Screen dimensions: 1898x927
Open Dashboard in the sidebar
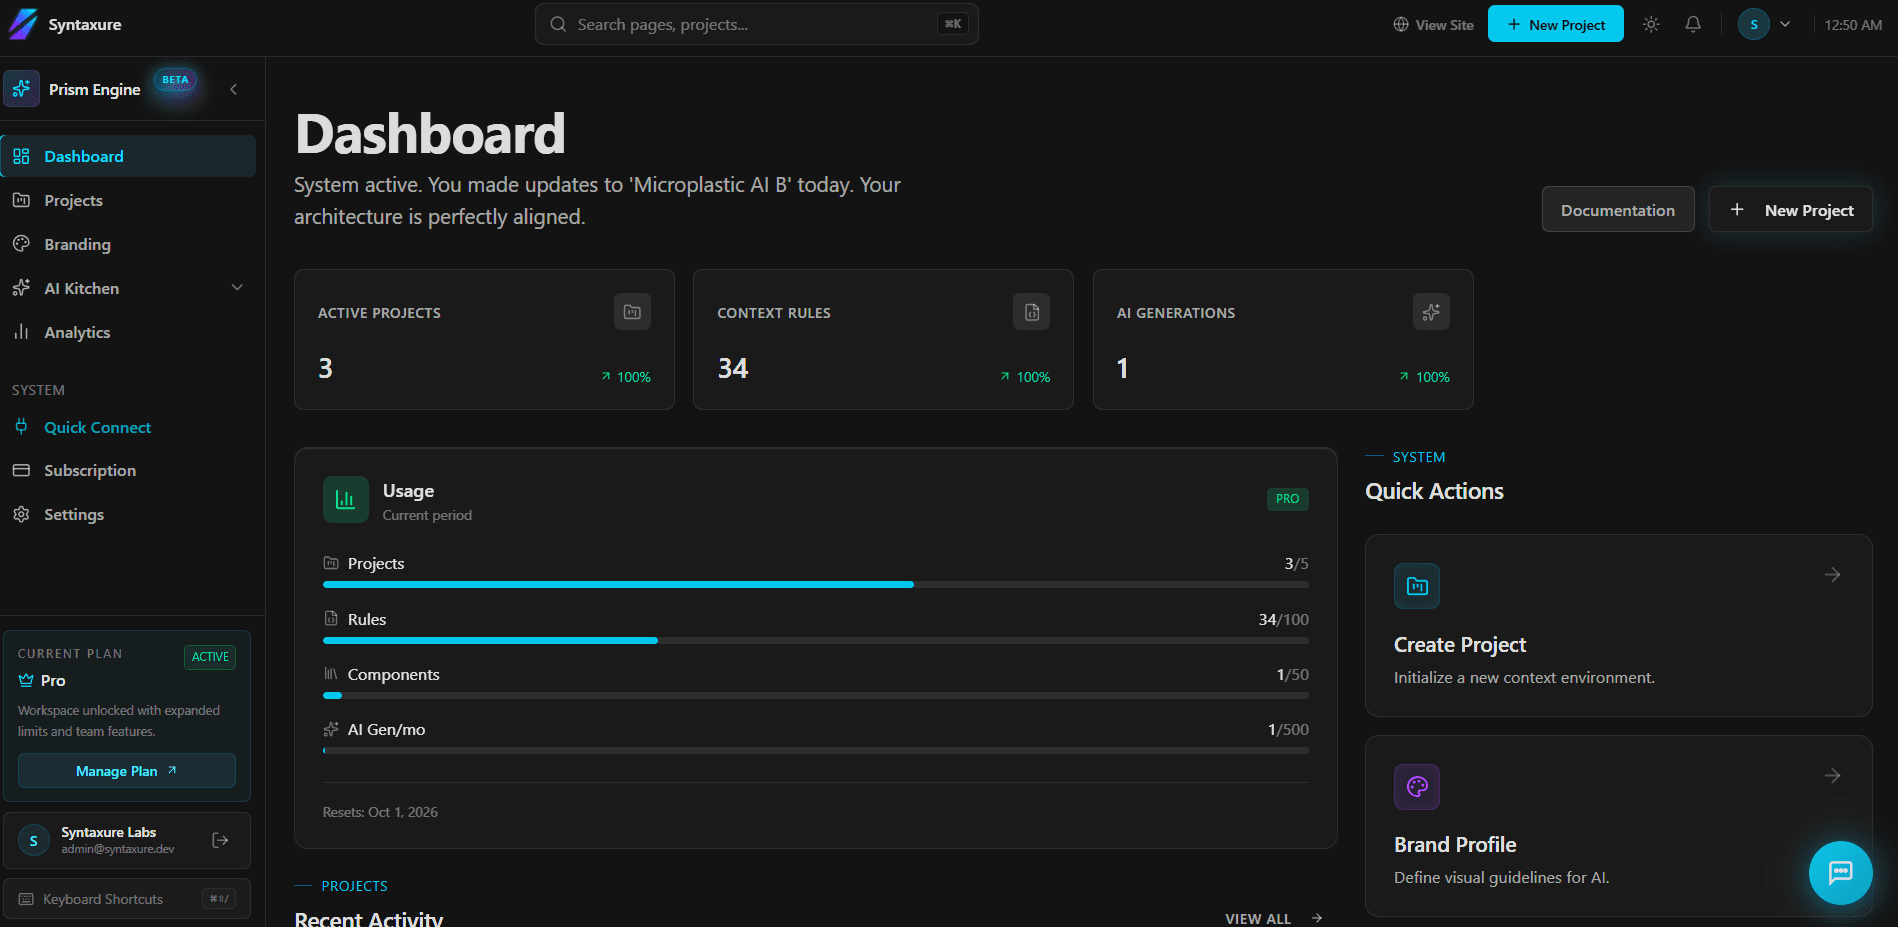(128, 156)
